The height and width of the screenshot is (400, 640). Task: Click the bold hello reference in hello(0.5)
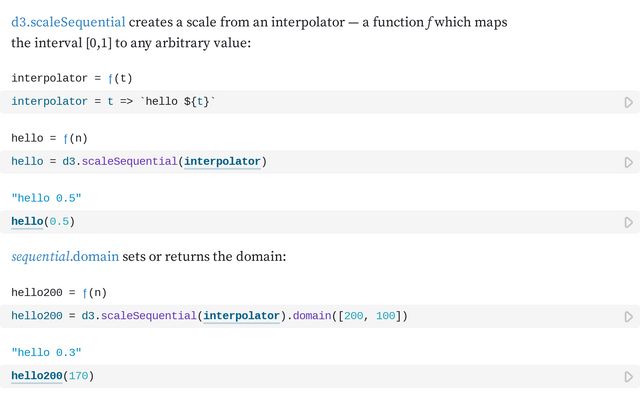(x=27, y=221)
